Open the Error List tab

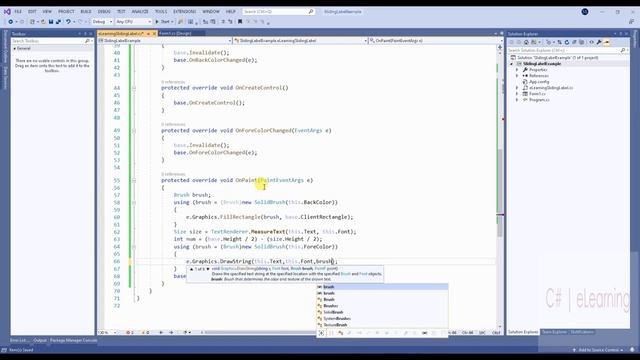tap(19, 340)
